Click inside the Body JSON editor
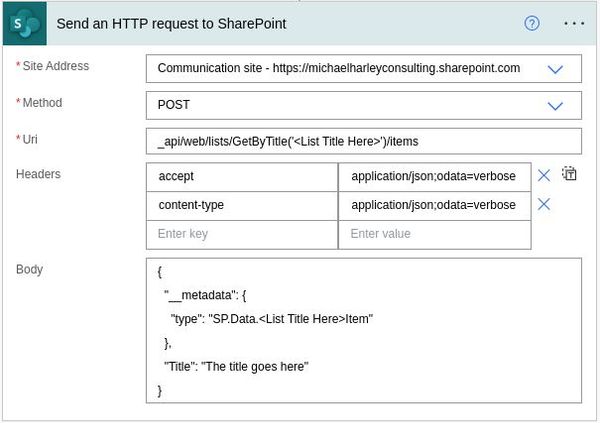The height and width of the screenshot is (423, 600). coord(364,331)
